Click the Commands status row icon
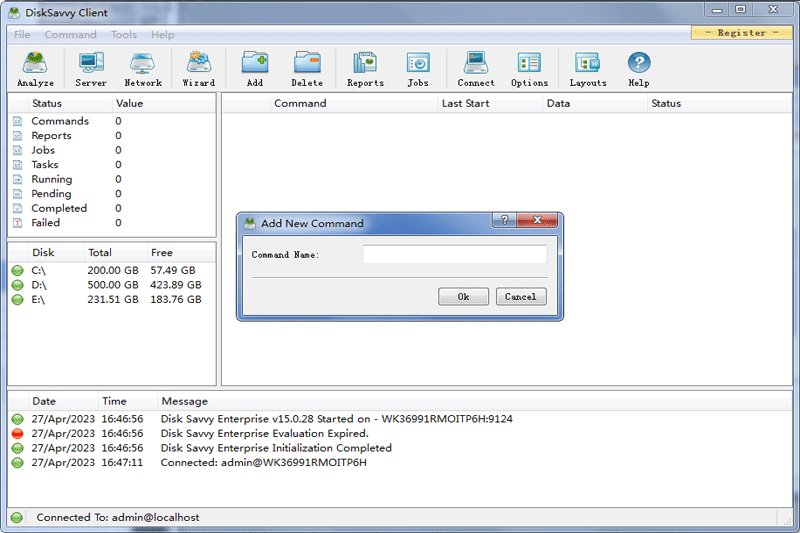 coord(17,121)
